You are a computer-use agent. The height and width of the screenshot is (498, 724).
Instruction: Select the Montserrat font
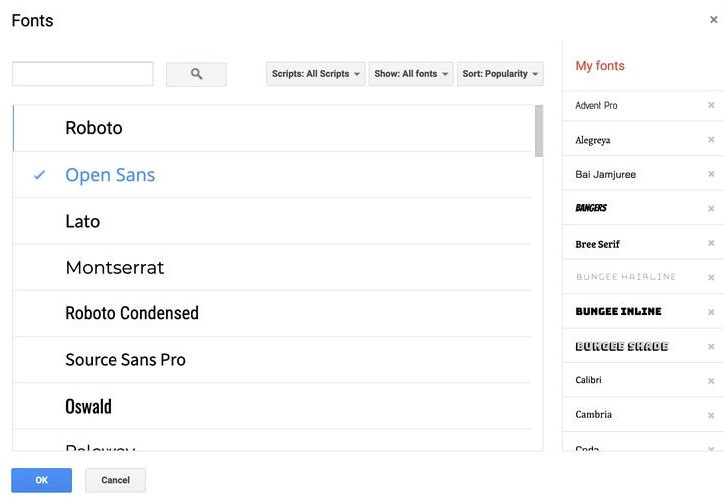click(x=272, y=267)
